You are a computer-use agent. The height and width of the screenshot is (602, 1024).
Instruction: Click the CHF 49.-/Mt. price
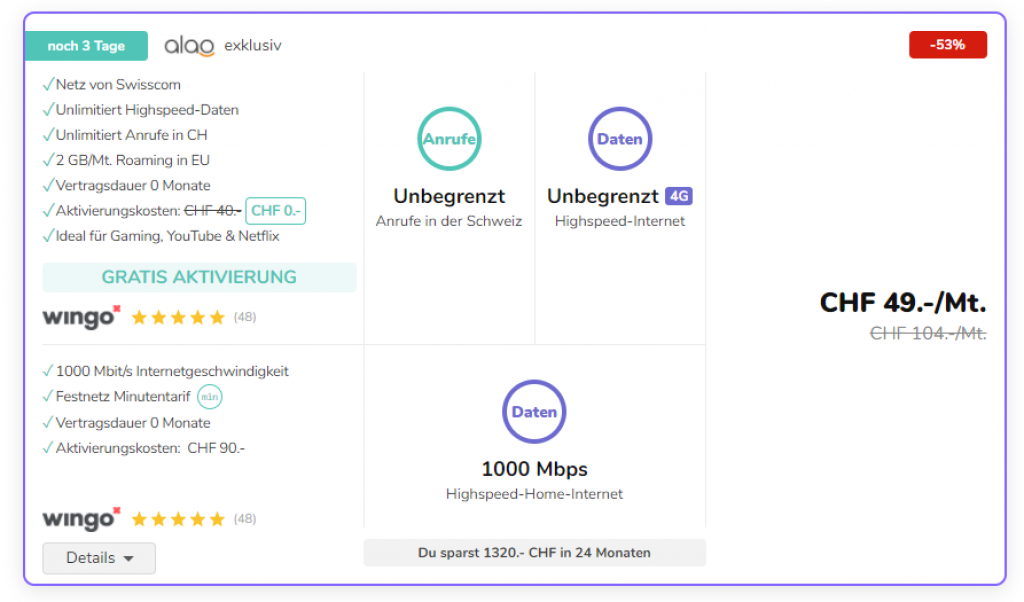tap(902, 302)
